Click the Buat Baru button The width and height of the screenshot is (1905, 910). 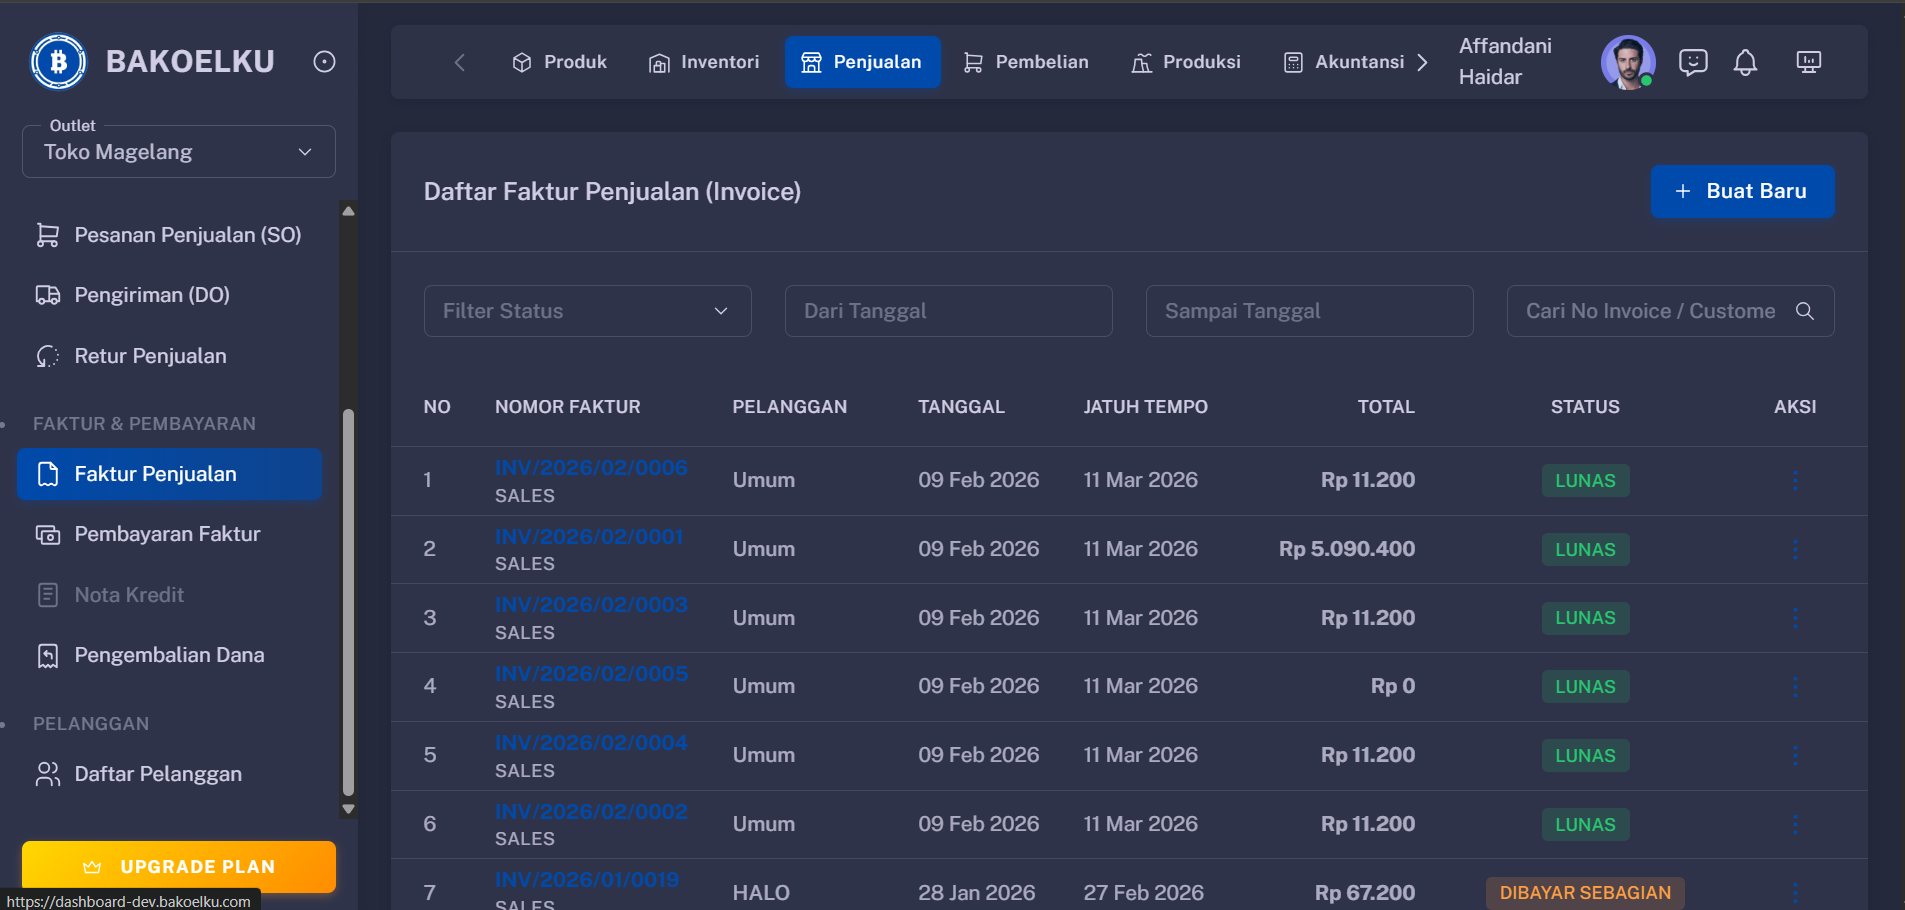1741,191
